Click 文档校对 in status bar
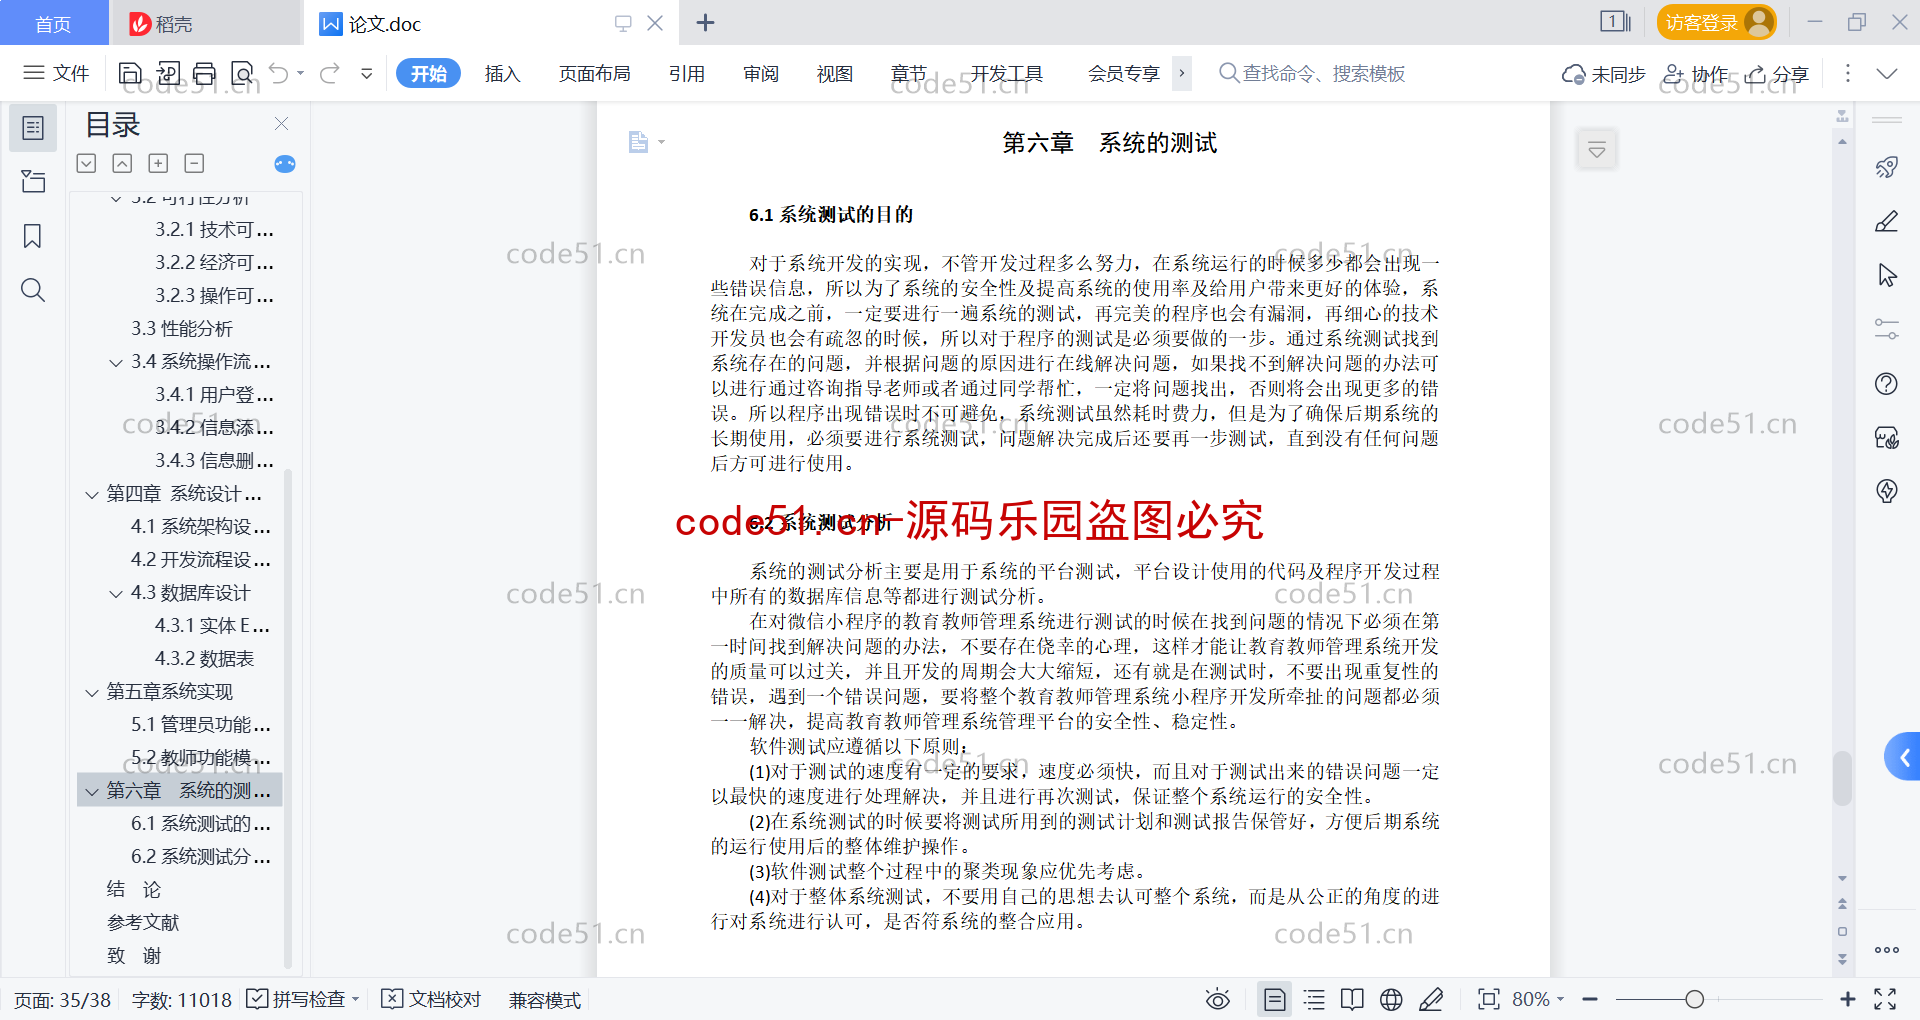The image size is (1920, 1020). 432,999
